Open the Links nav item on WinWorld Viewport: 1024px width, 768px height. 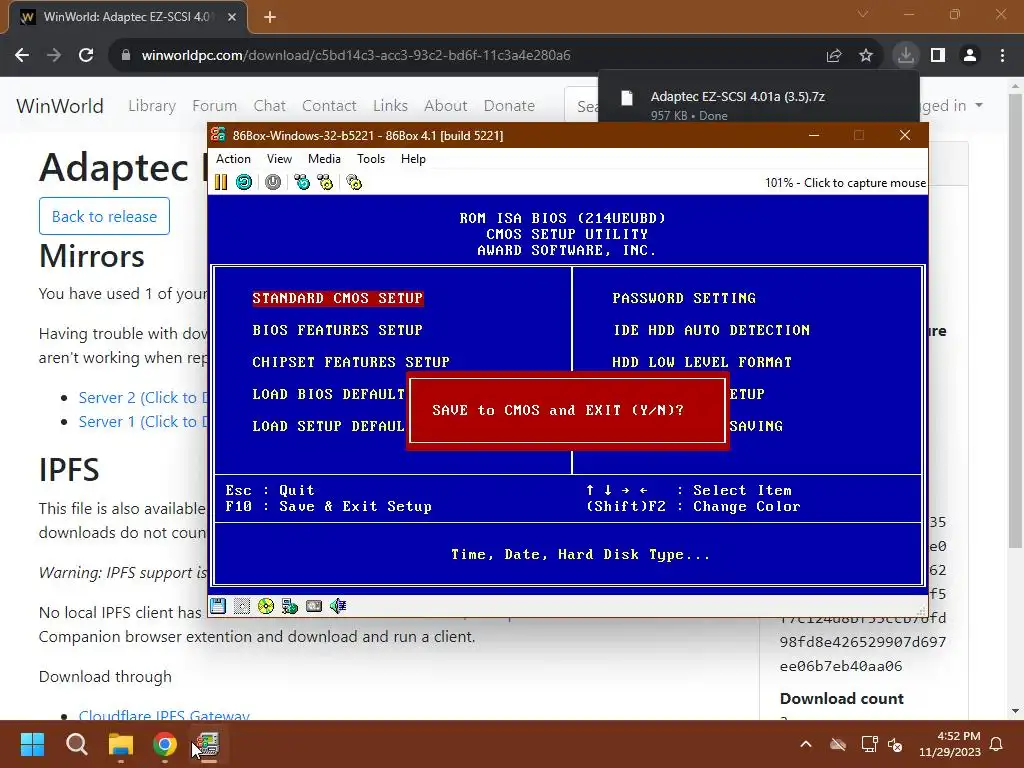pos(391,105)
